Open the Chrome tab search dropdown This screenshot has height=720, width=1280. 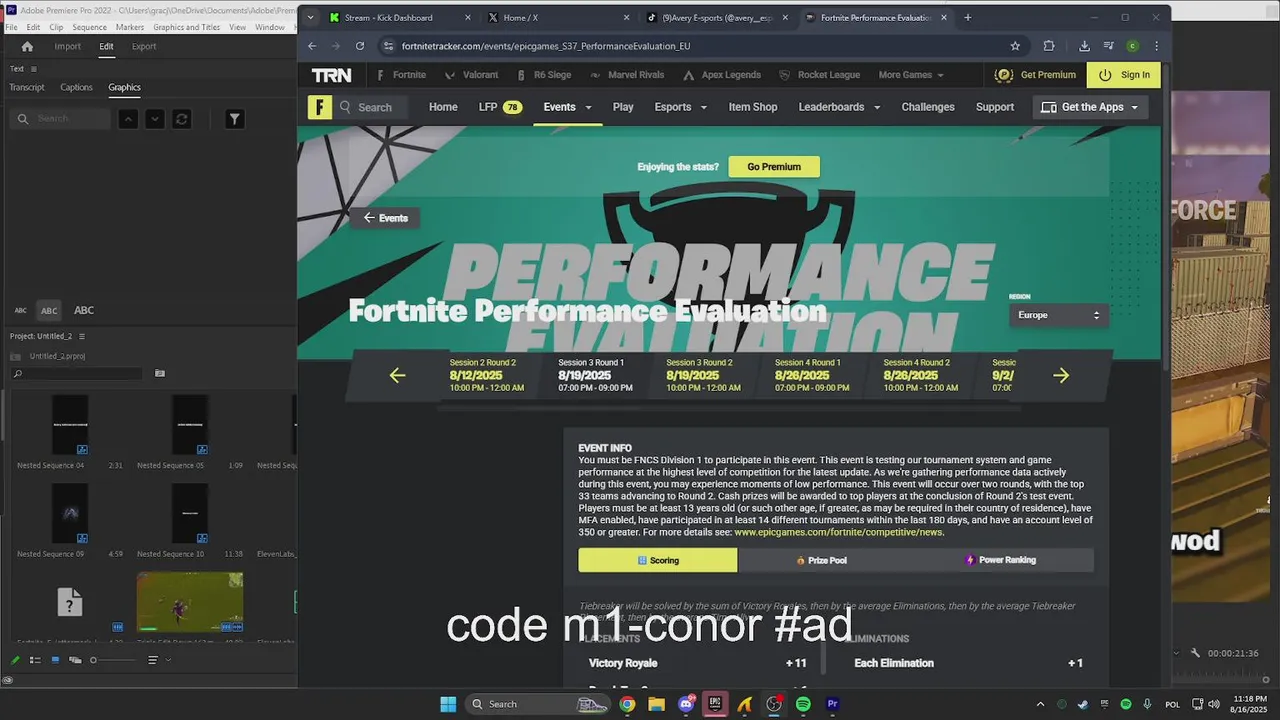click(310, 17)
